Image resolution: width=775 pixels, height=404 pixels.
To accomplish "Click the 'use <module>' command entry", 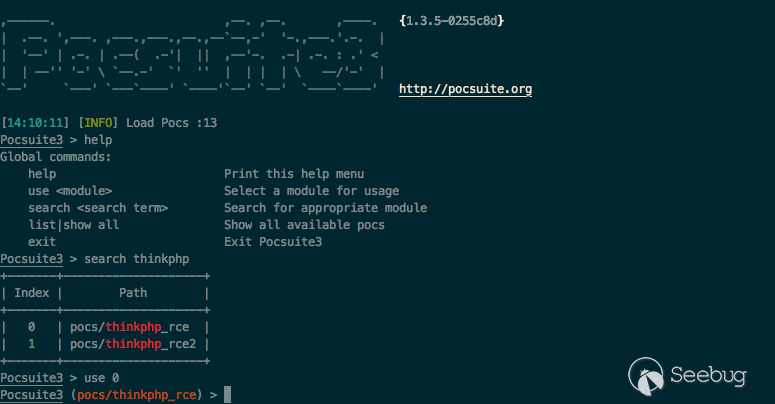I will click(70, 191).
